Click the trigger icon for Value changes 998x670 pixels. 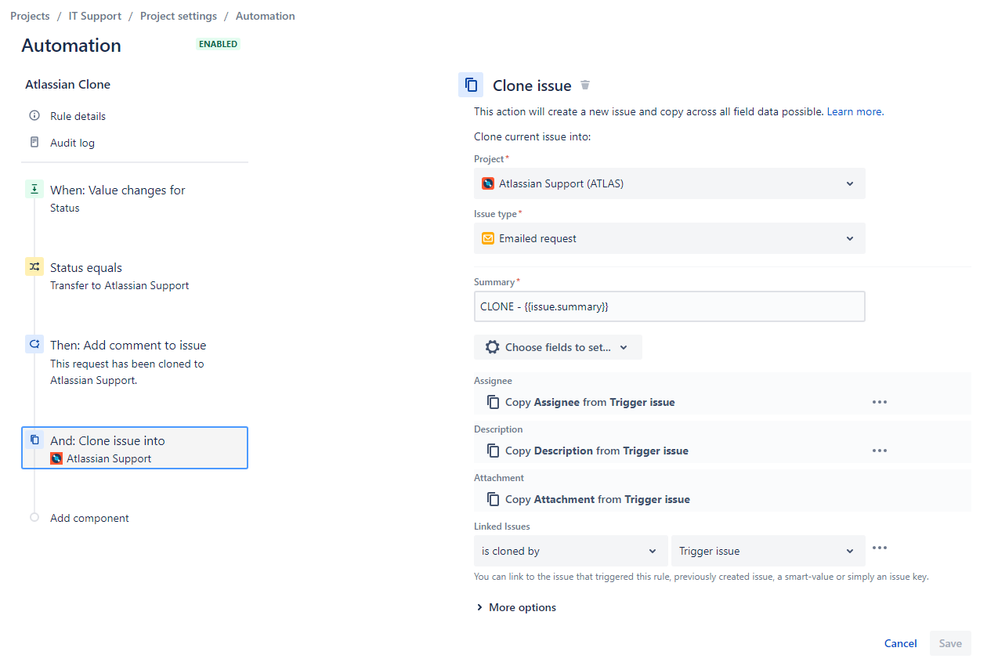[34, 189]
